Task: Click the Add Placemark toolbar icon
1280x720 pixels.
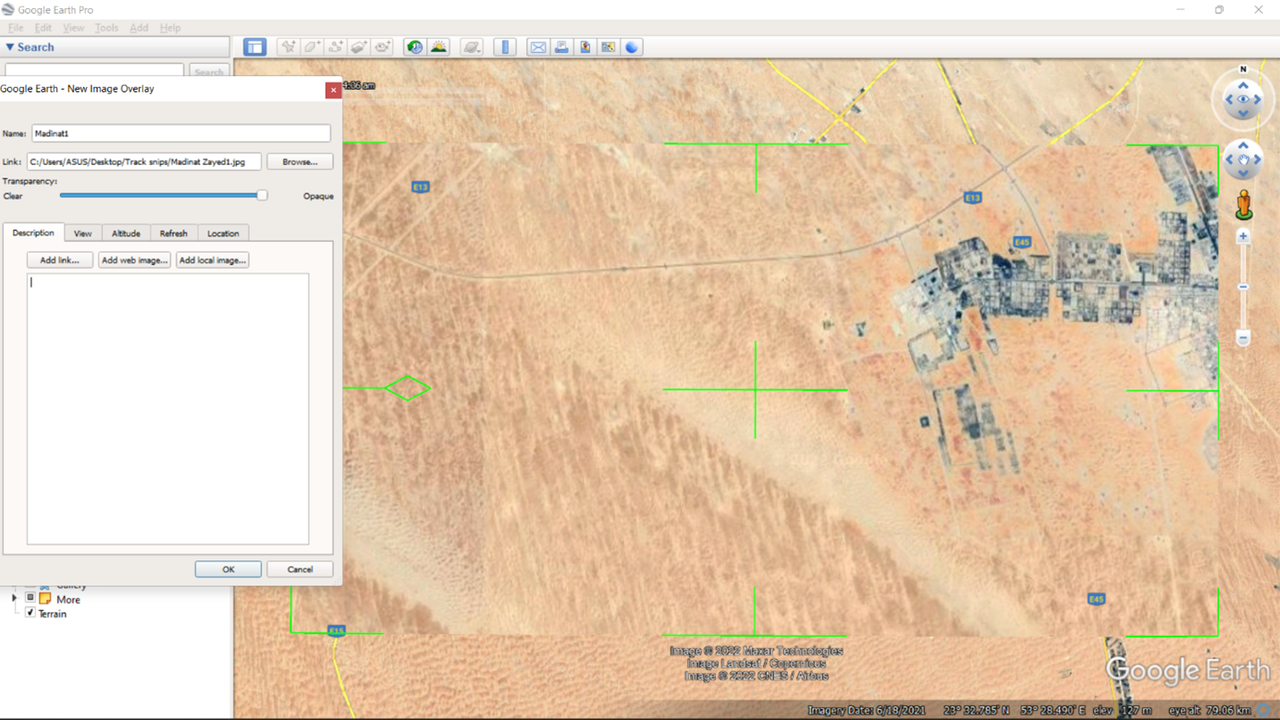Action: pos(288,47)
